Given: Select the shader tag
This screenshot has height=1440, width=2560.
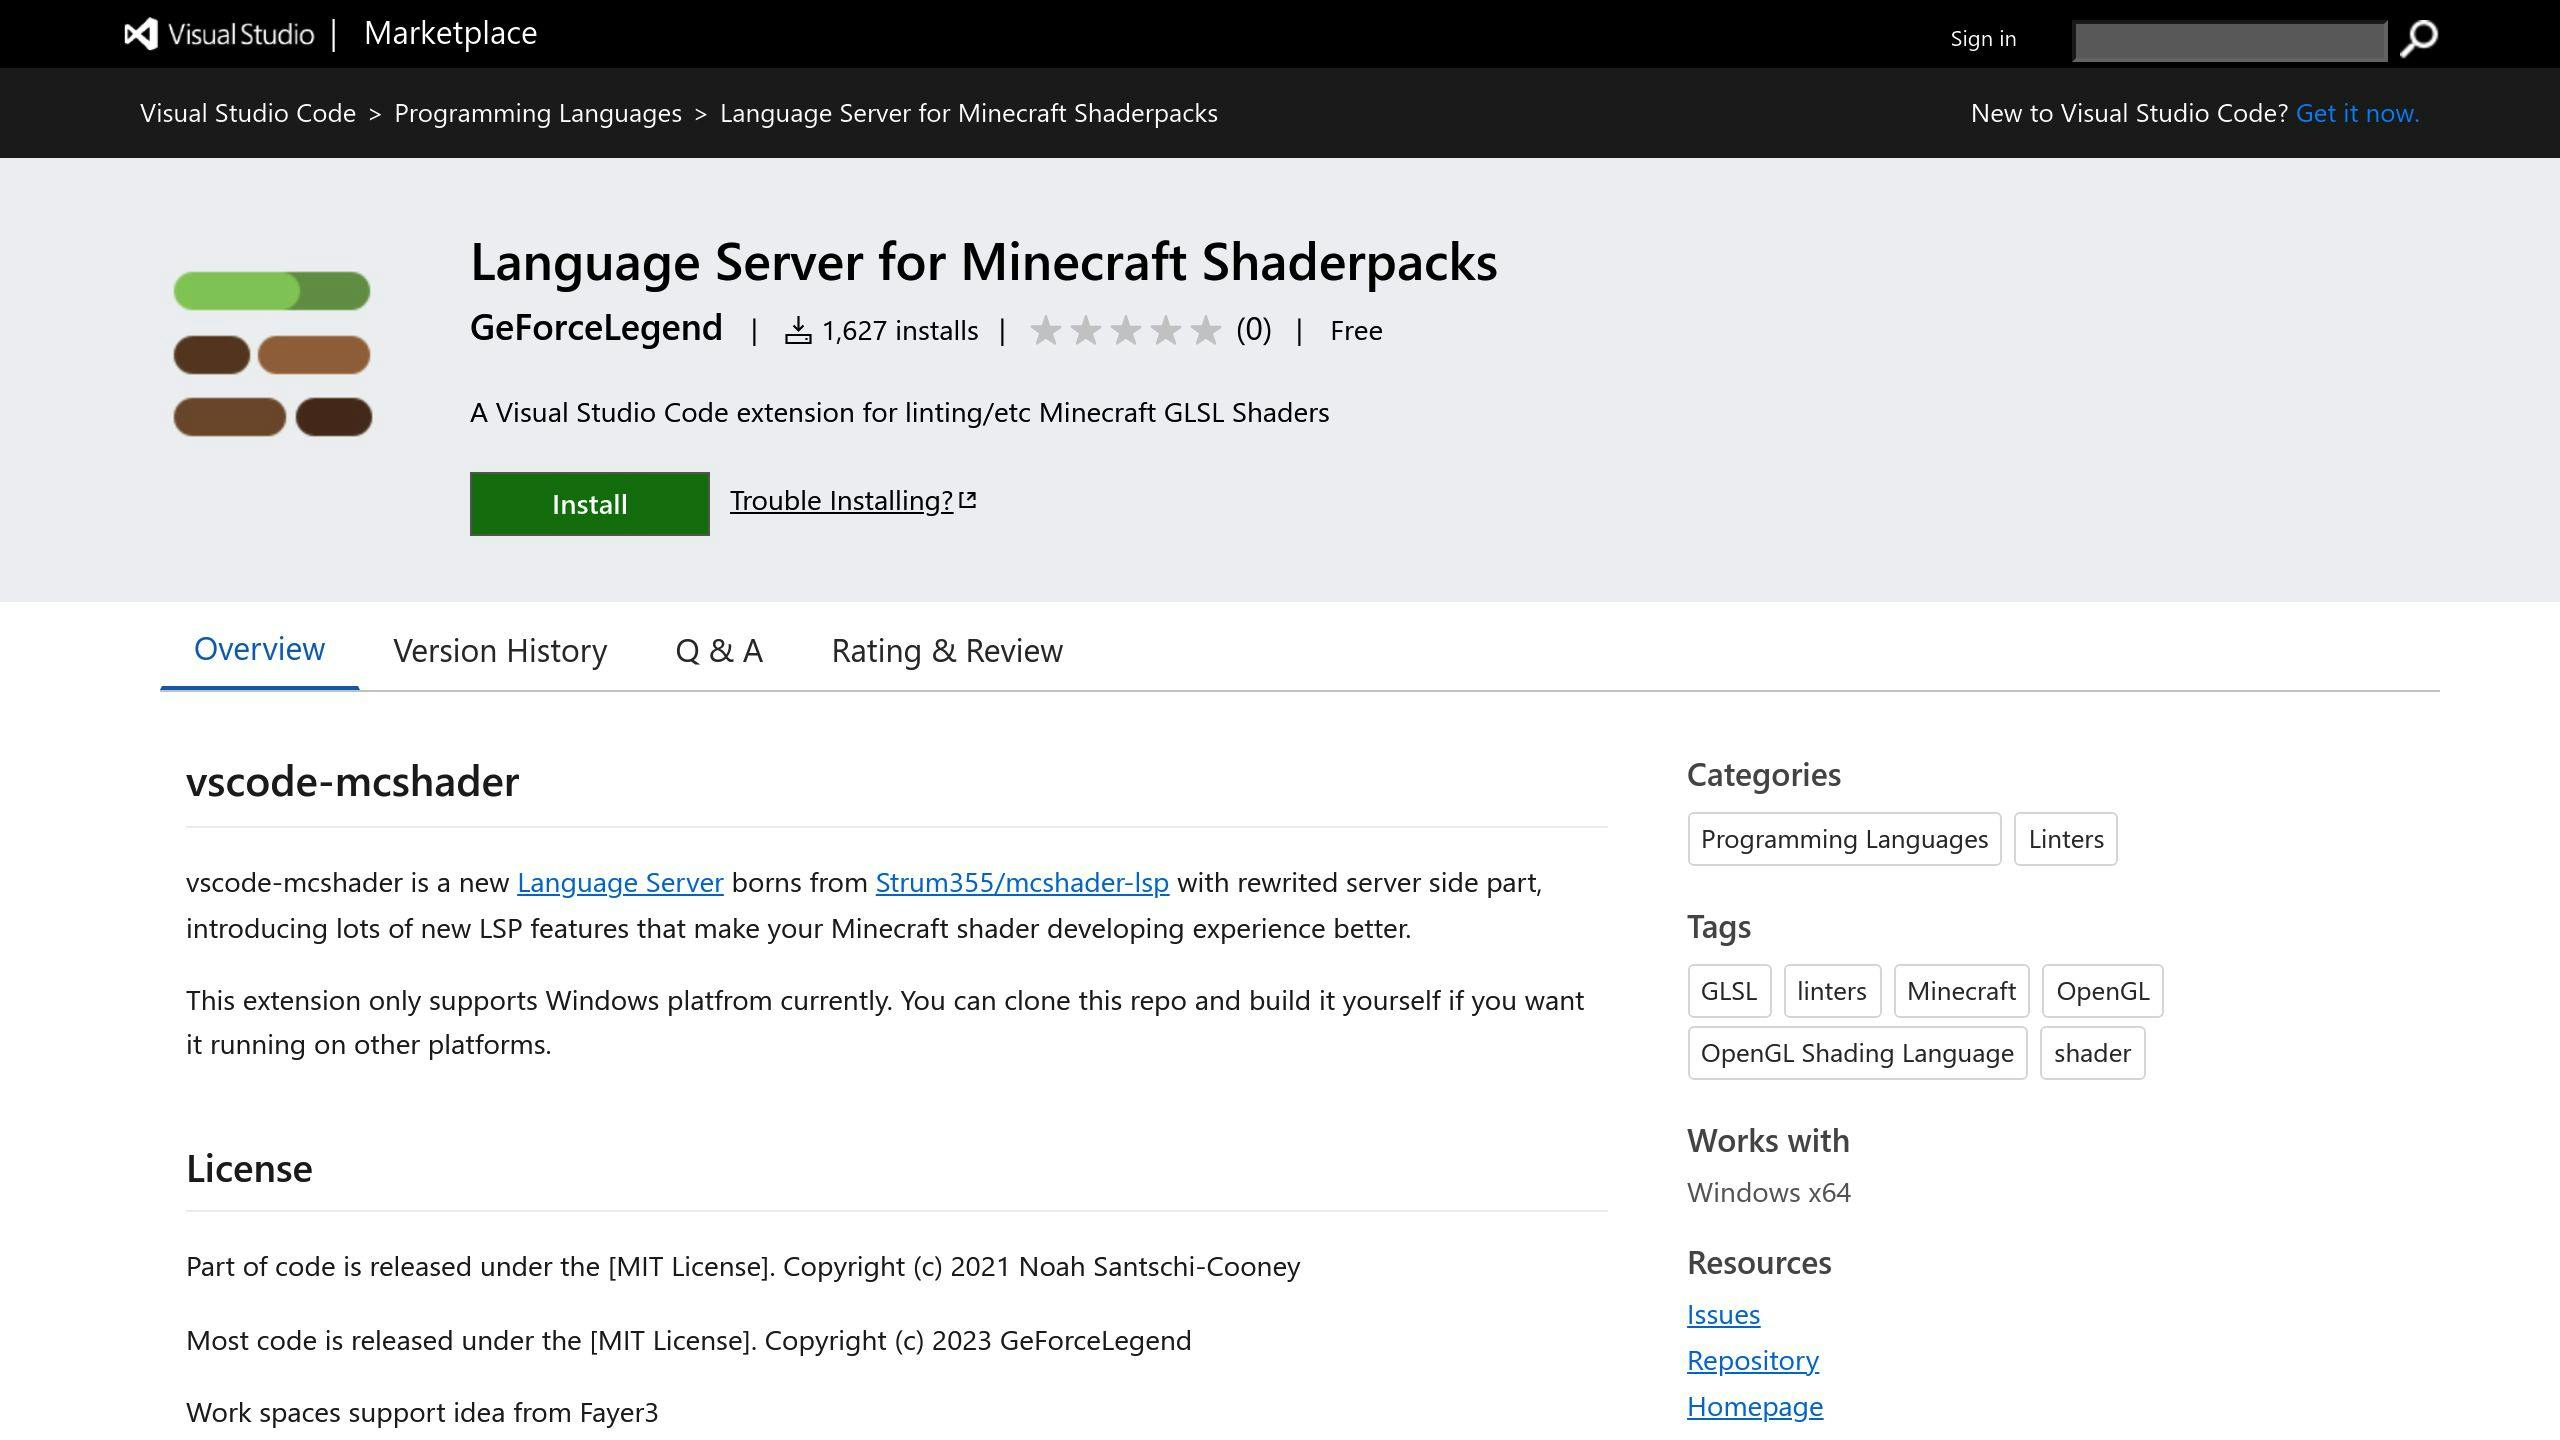Looking at the screenshot, I should pyautogui.click(x=2092, y=1053).
